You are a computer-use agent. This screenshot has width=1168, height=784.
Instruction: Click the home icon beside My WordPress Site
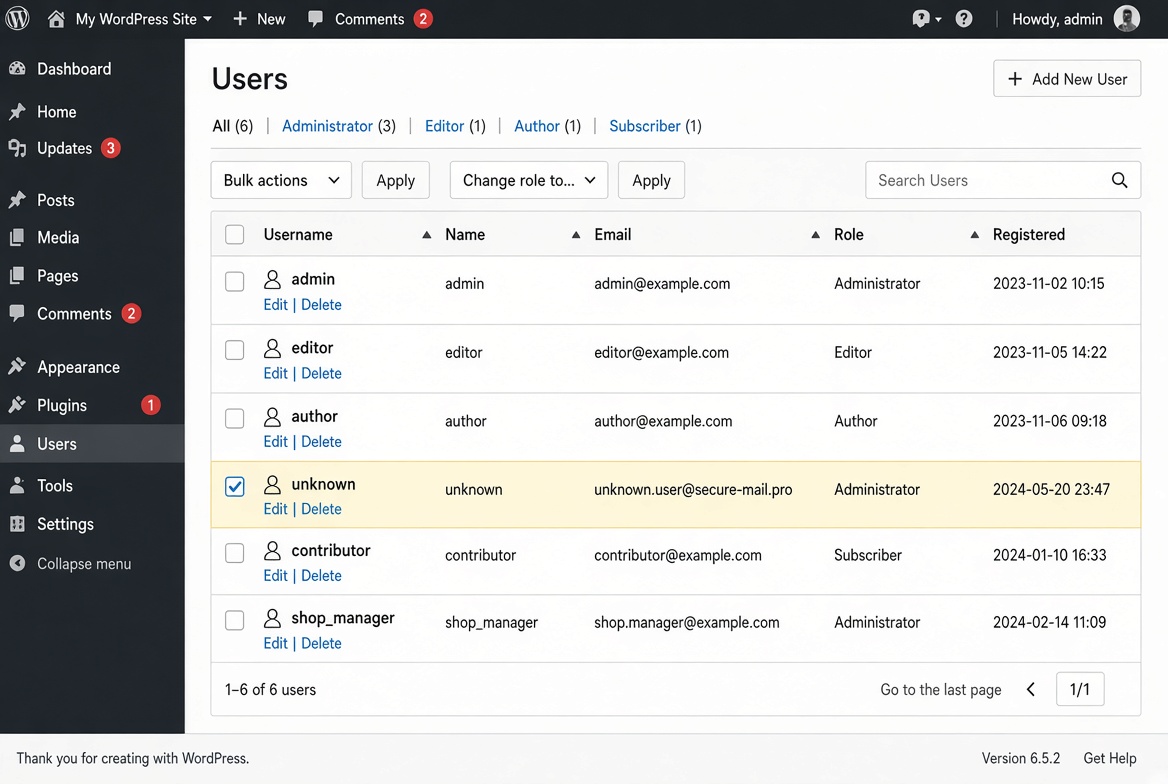click(56, 19)
